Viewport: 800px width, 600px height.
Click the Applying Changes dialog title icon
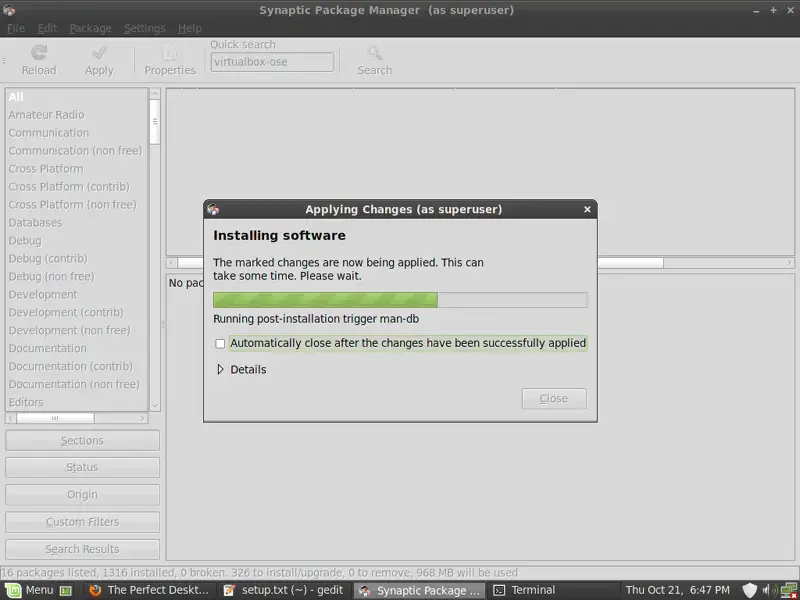pos(213,209)
